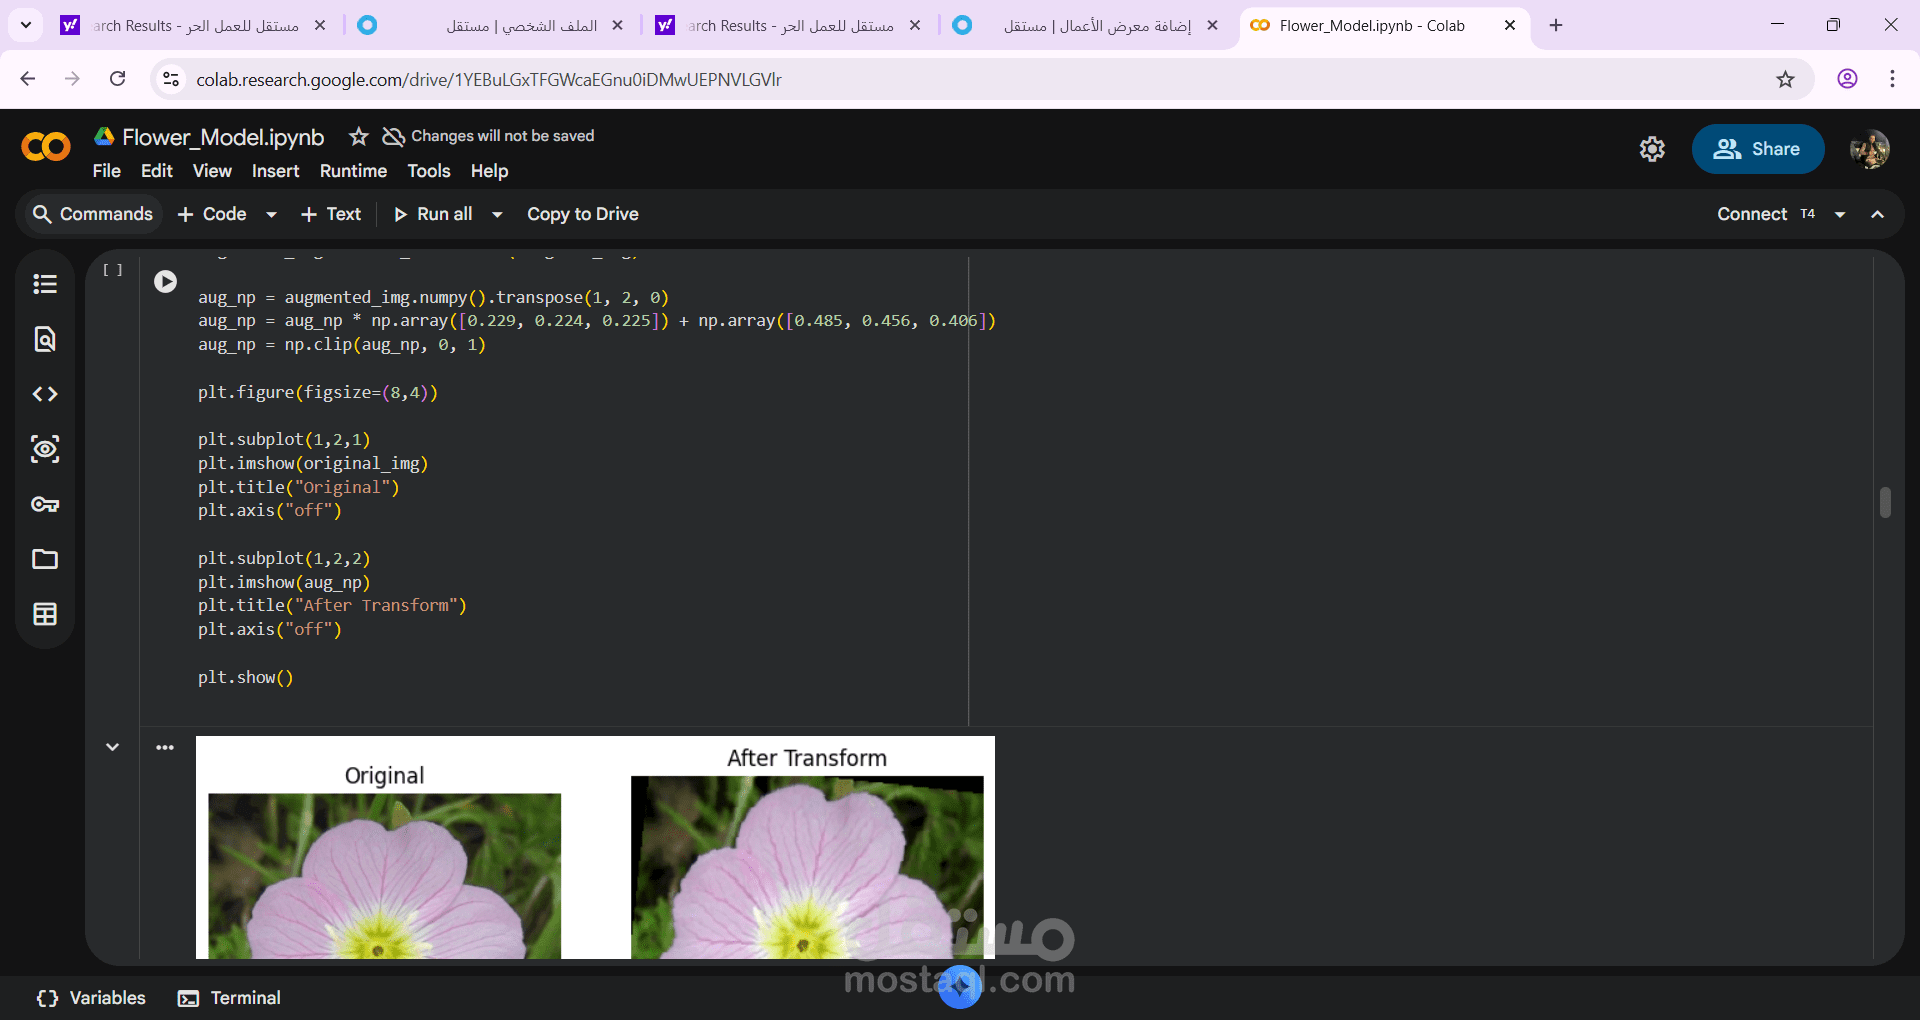The width and height of the screenshot is (1920, 1020).
Task: Open the Data explorer sidebar icon
Action: click(45, 449)
